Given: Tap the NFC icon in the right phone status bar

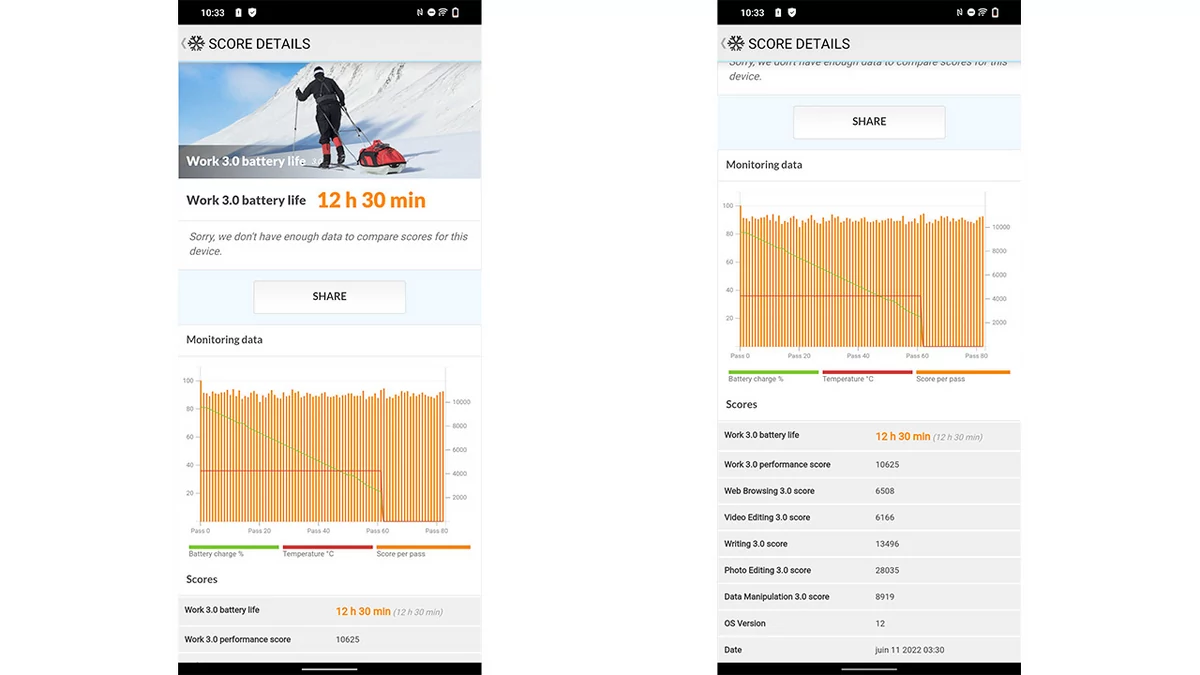Looking at the screenshot, I should coord(958,13).
